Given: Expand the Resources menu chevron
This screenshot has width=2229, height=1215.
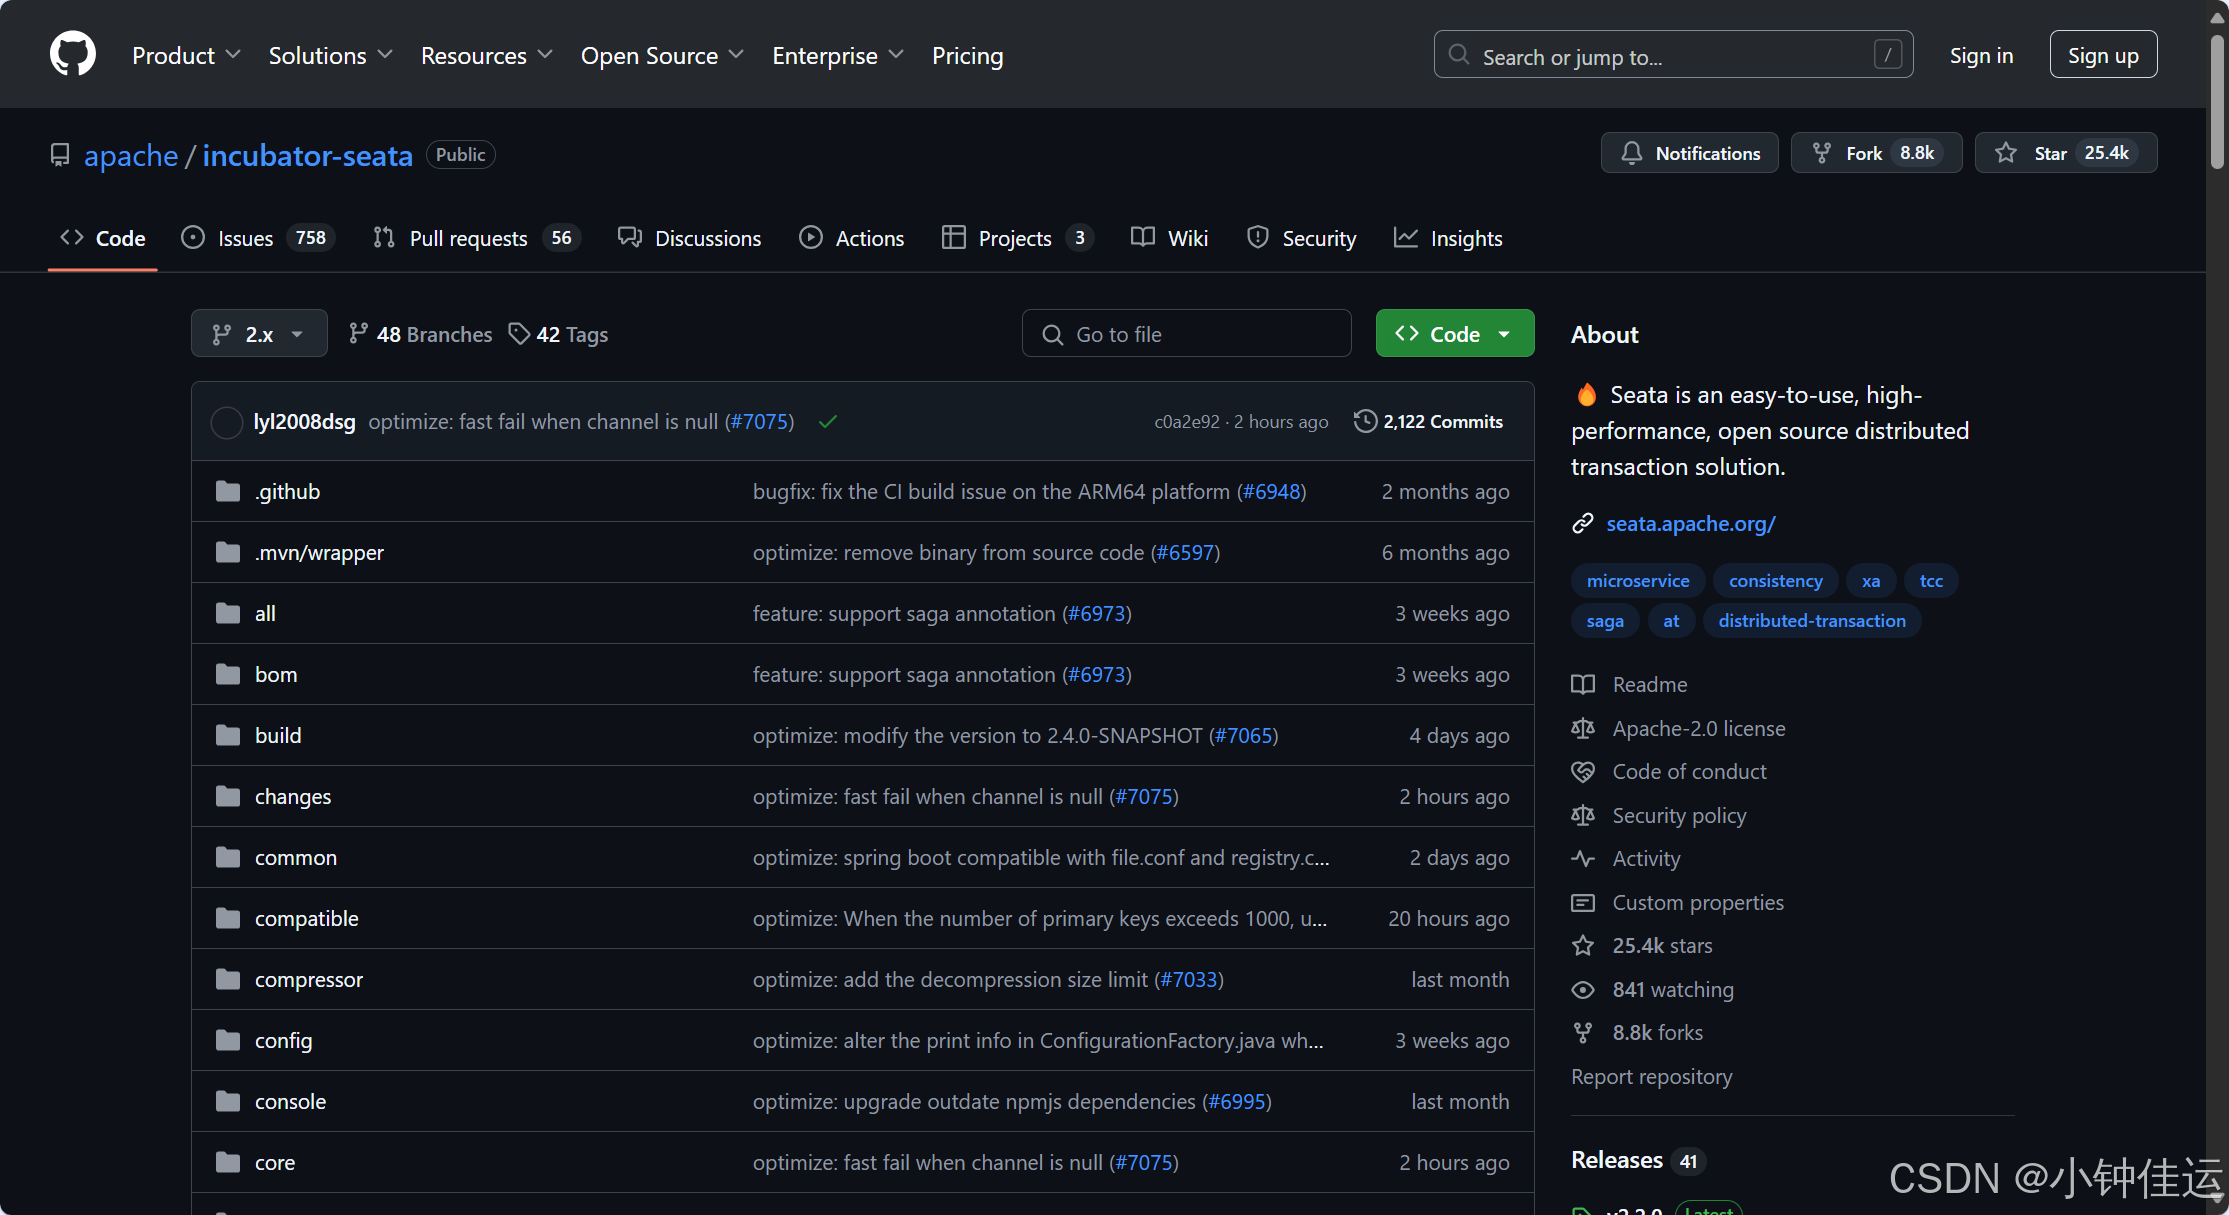Looking at the screenshot, I should [544, 56].
